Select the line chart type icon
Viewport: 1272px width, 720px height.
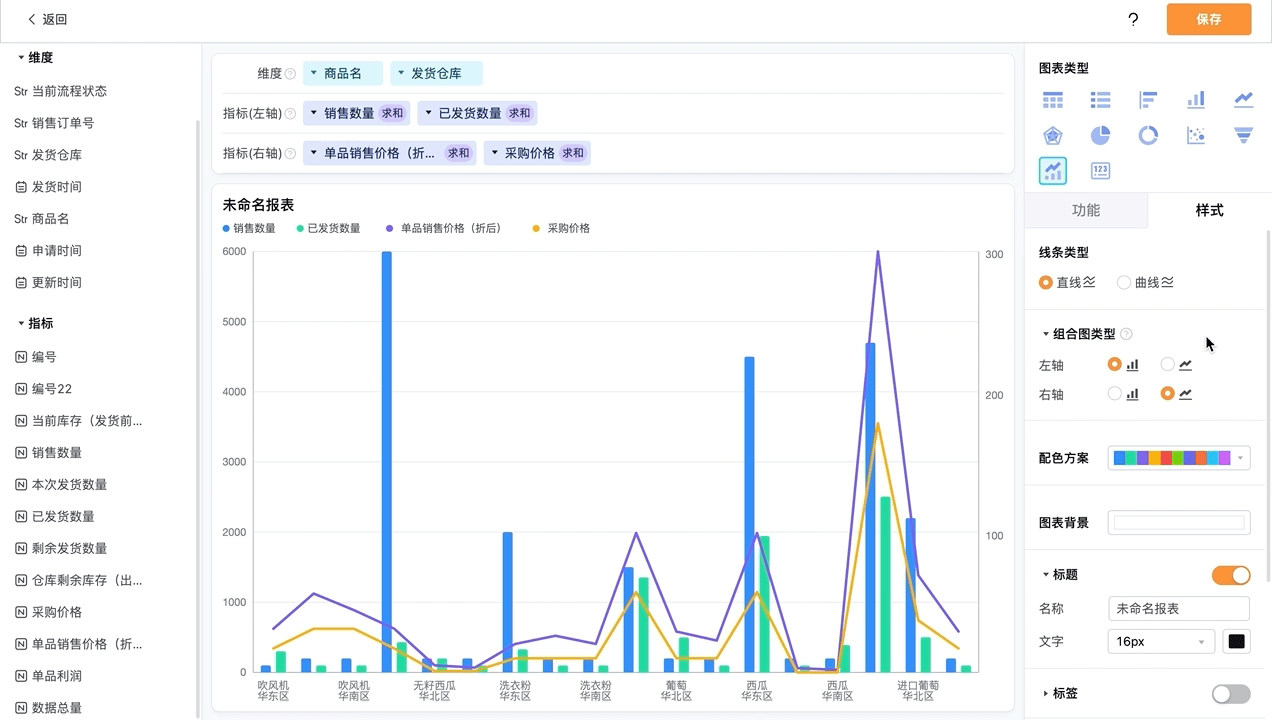pyautogui.click(x=1243, y=100)
